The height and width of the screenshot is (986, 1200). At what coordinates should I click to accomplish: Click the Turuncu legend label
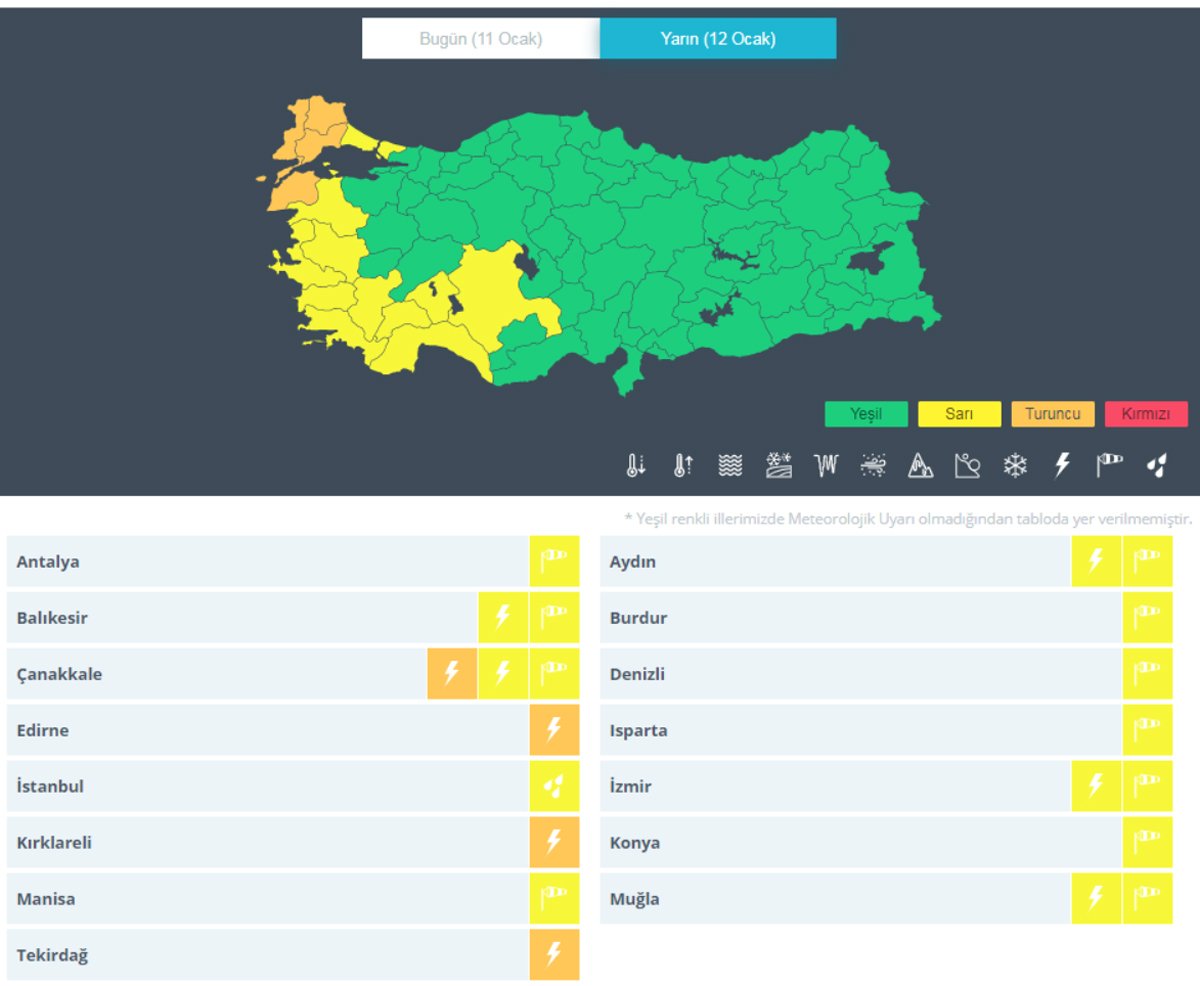tap(1052, 414)
